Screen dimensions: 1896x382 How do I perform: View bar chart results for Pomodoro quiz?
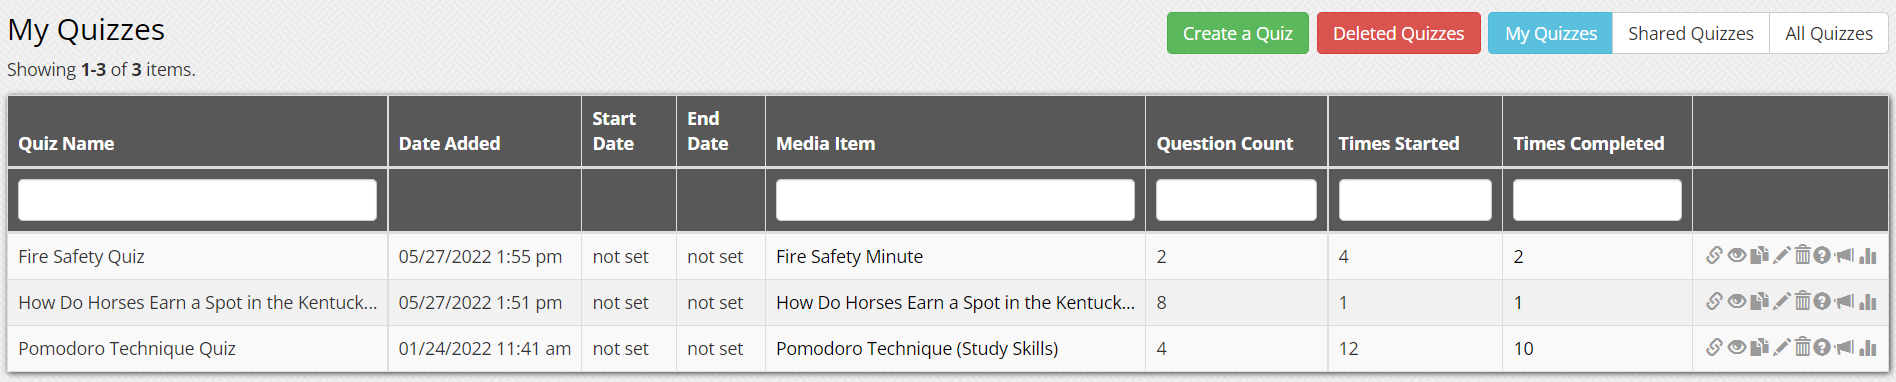1867,347
